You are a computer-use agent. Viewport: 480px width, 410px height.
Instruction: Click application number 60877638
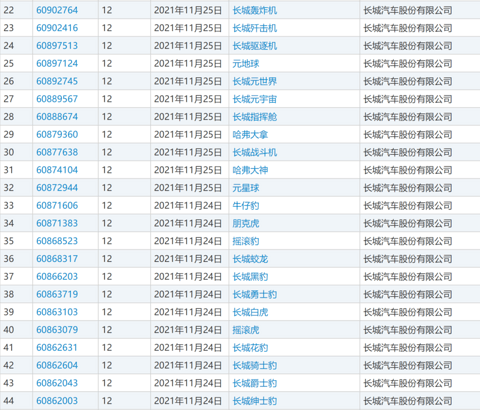coord(57,152)
